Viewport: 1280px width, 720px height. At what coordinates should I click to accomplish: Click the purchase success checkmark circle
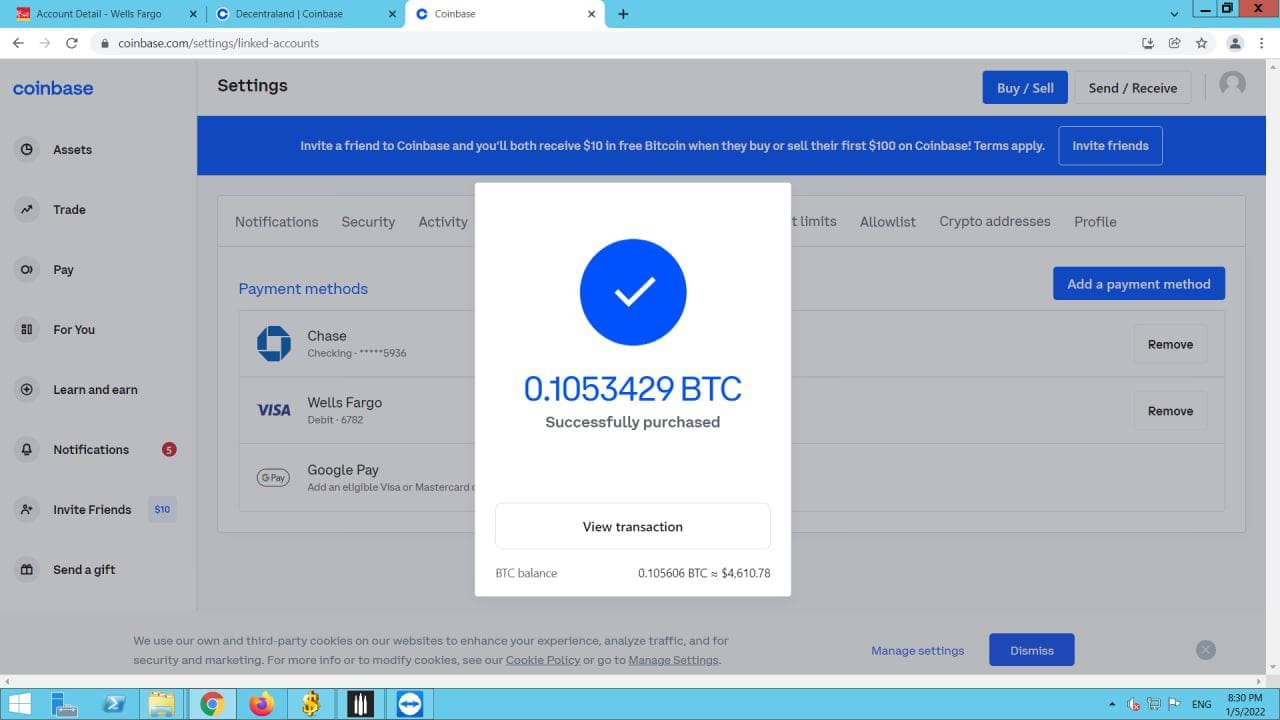pos(633,292)
